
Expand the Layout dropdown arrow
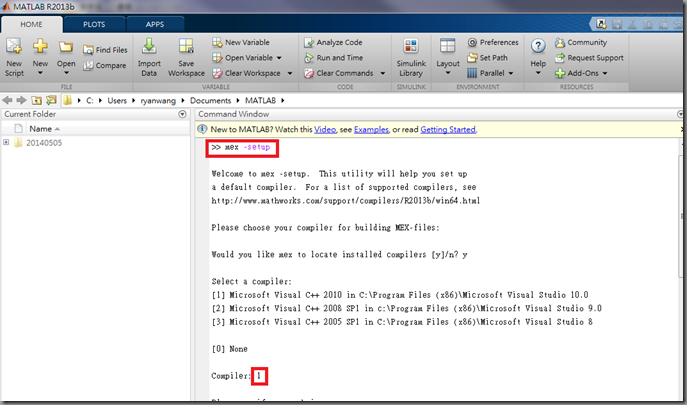point(447,73)
